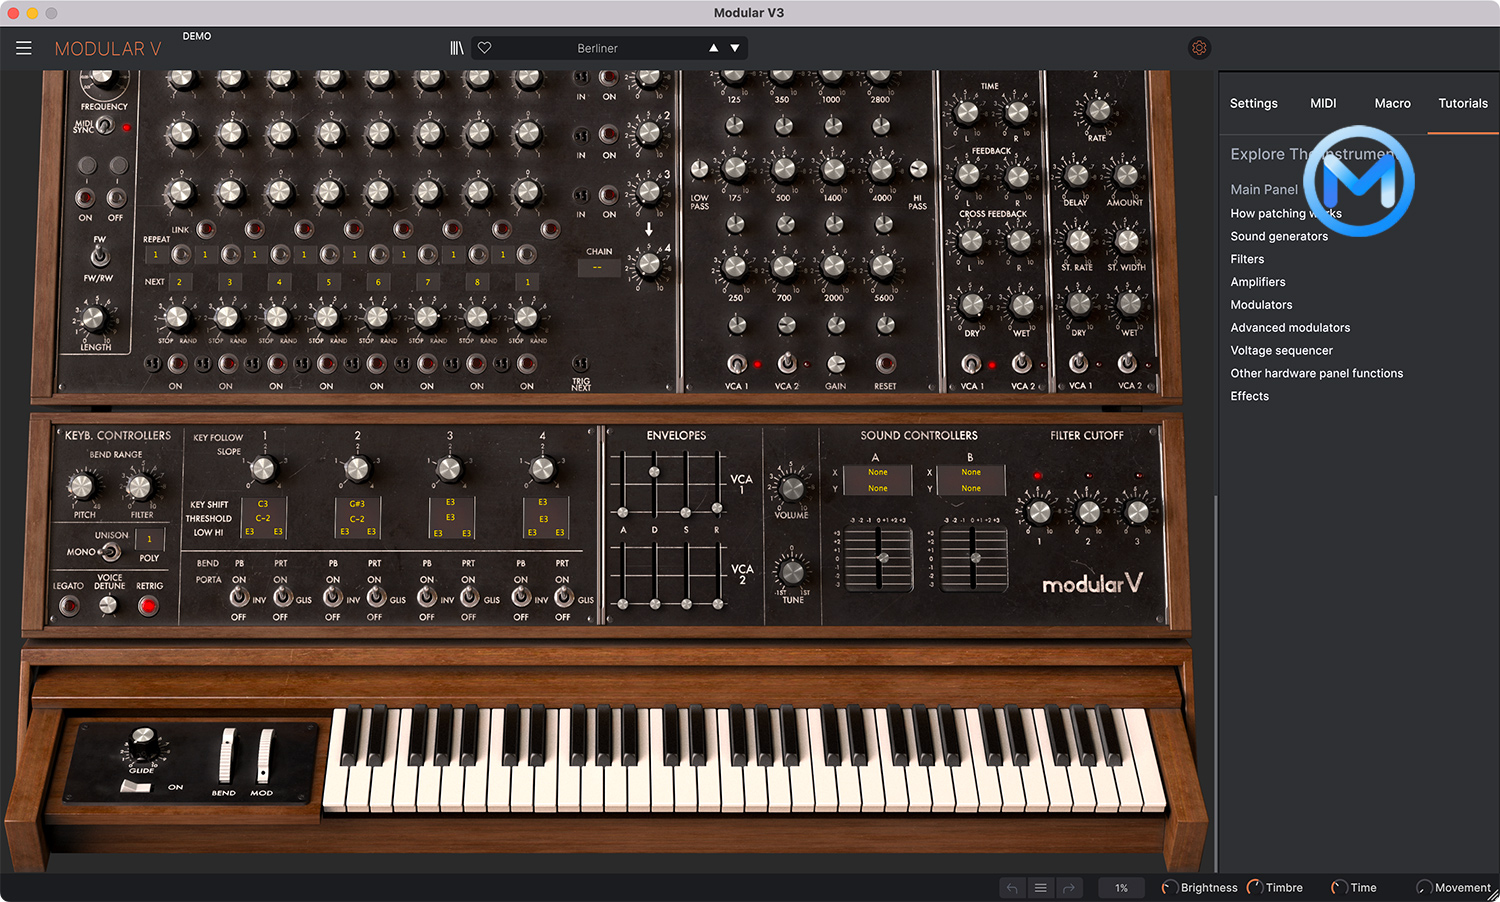Click the delay FEEDBACK left knob
The height and width of the screenshot is (902, 1500).
[x=968, y=175]
